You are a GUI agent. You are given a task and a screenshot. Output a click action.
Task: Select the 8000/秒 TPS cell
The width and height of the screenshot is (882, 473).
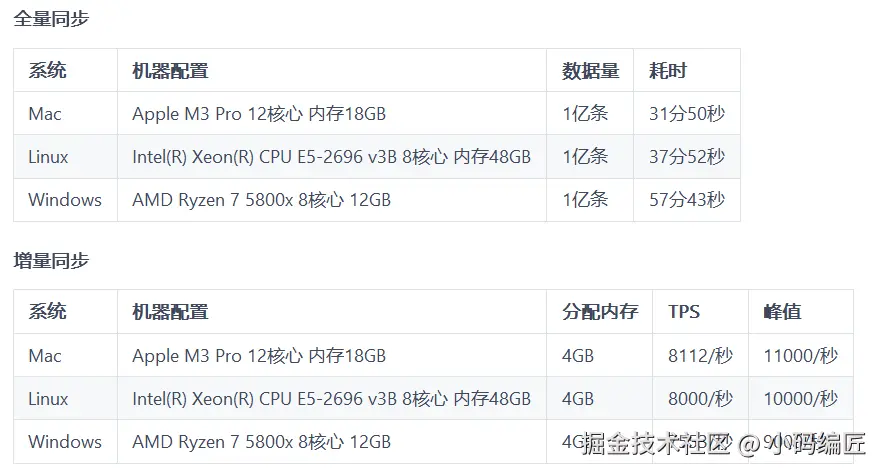(700, 399)
